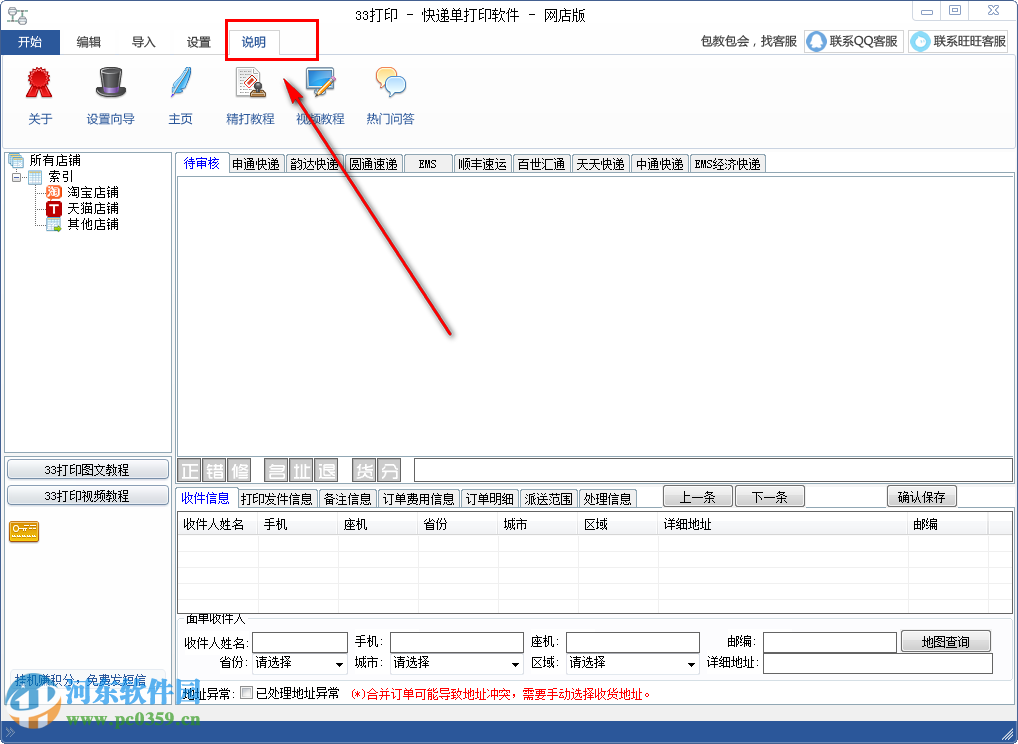Click the 地图查询 map query button
This screenshot has width=1018, height=744.
(944, 641)
